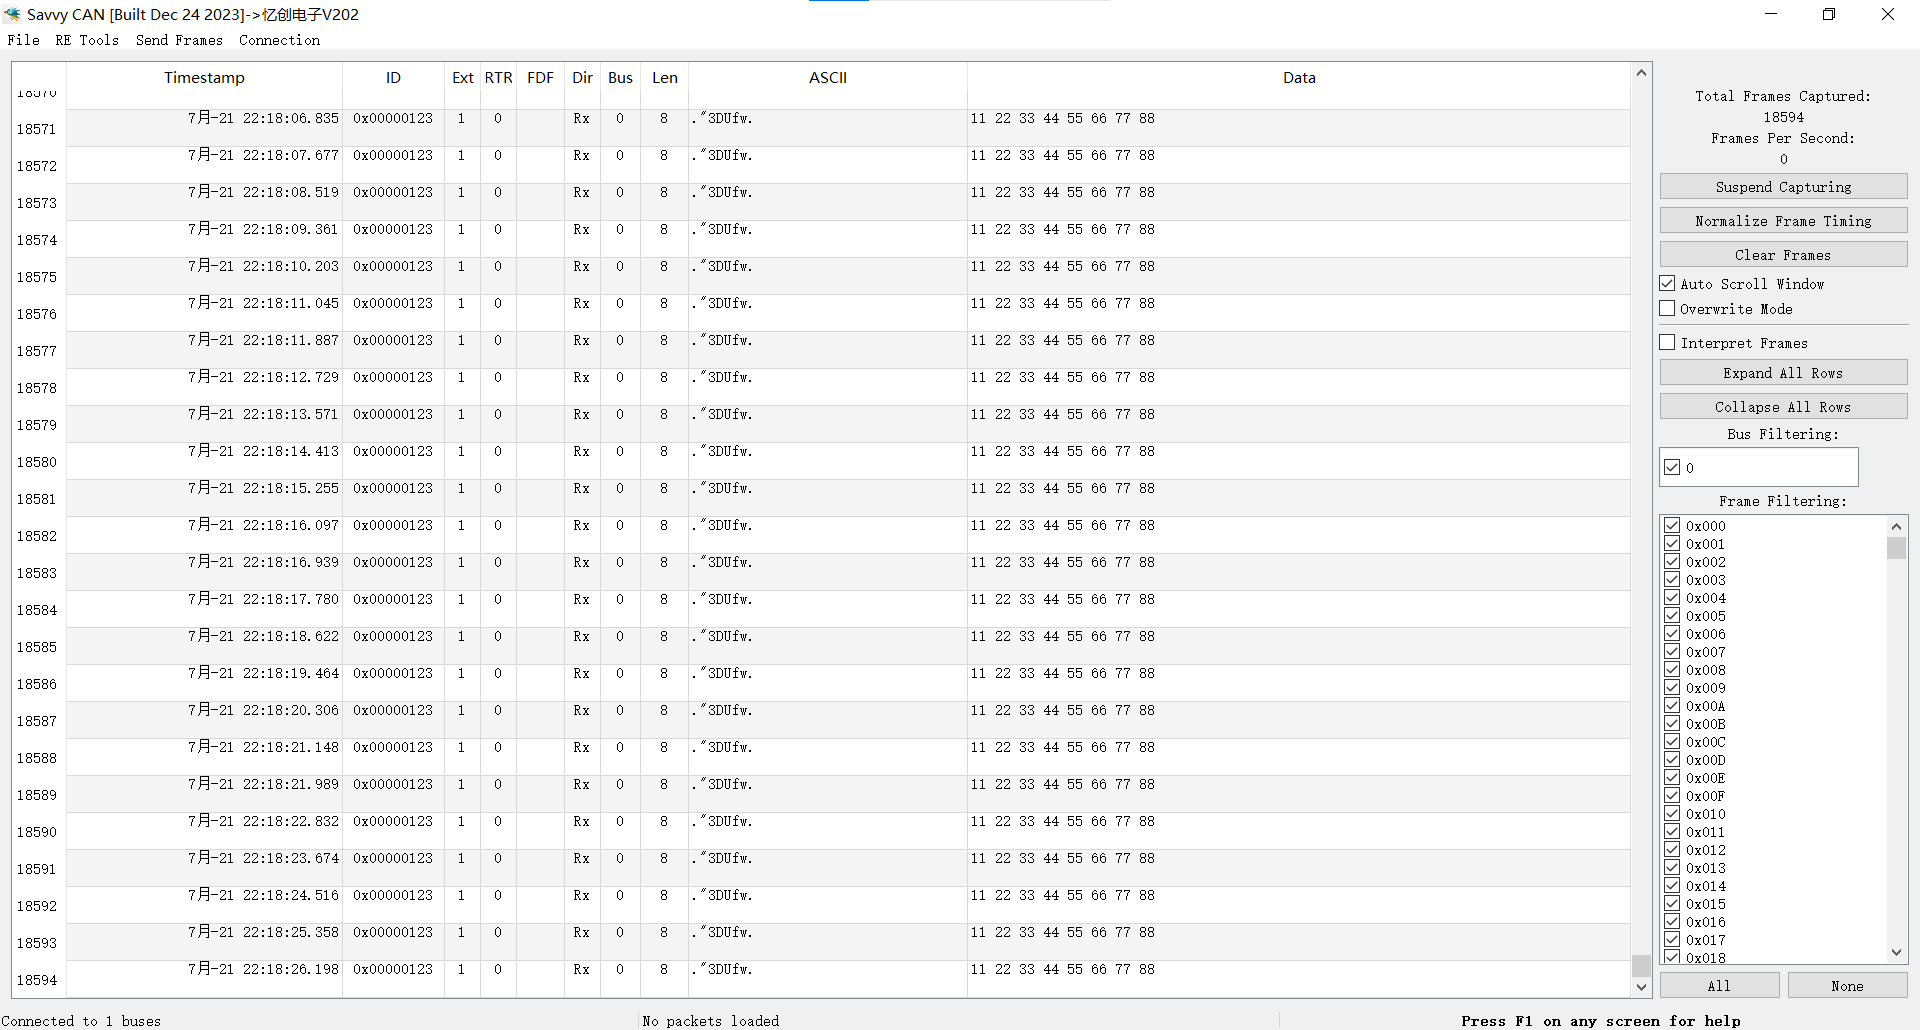Screen dimensions: 1920x1030
Task: Open the RE Tools menu
Action: (87, 40)
